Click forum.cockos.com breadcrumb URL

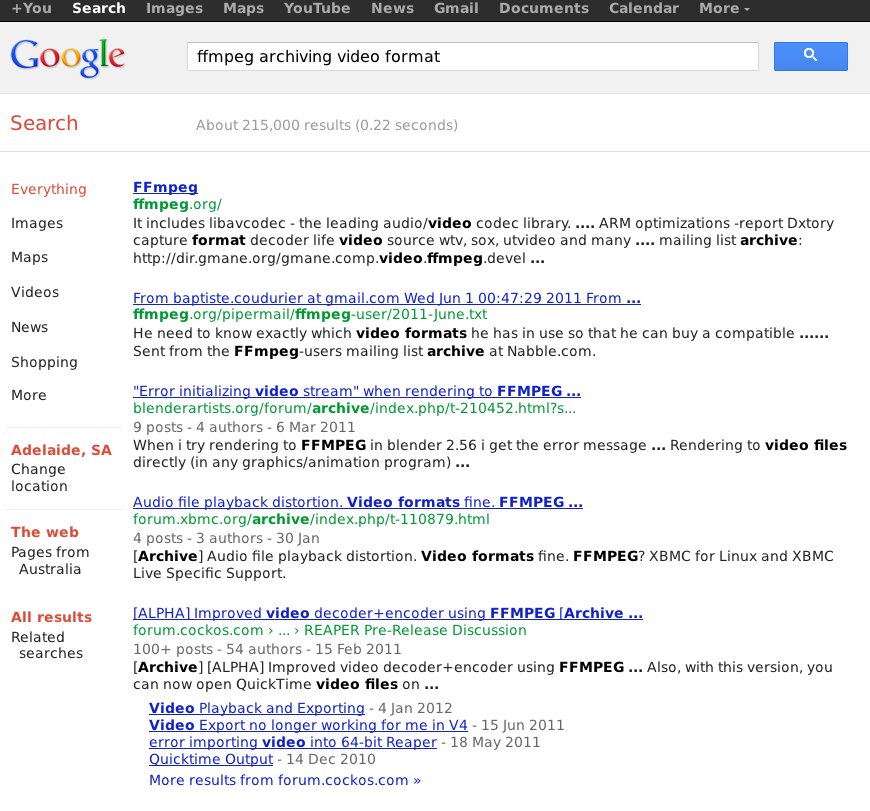point(198,630)
